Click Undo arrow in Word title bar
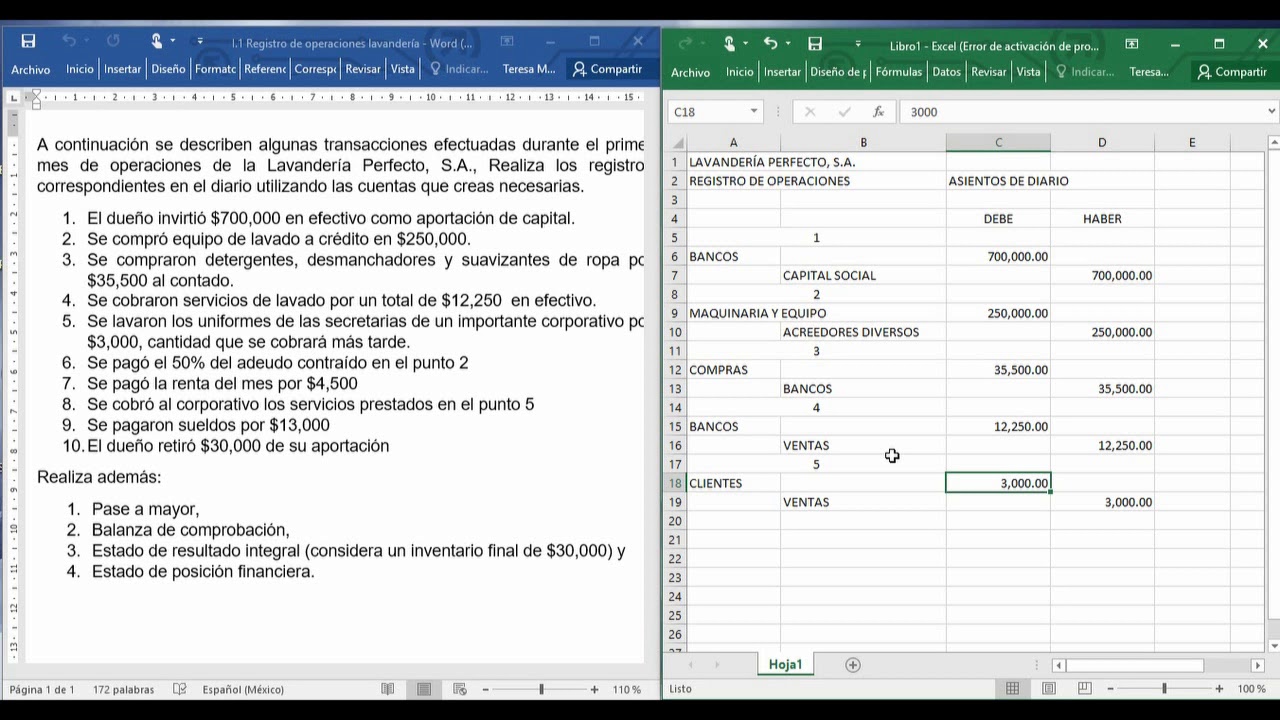This screenshot has height=720, width=1280. 69,41
